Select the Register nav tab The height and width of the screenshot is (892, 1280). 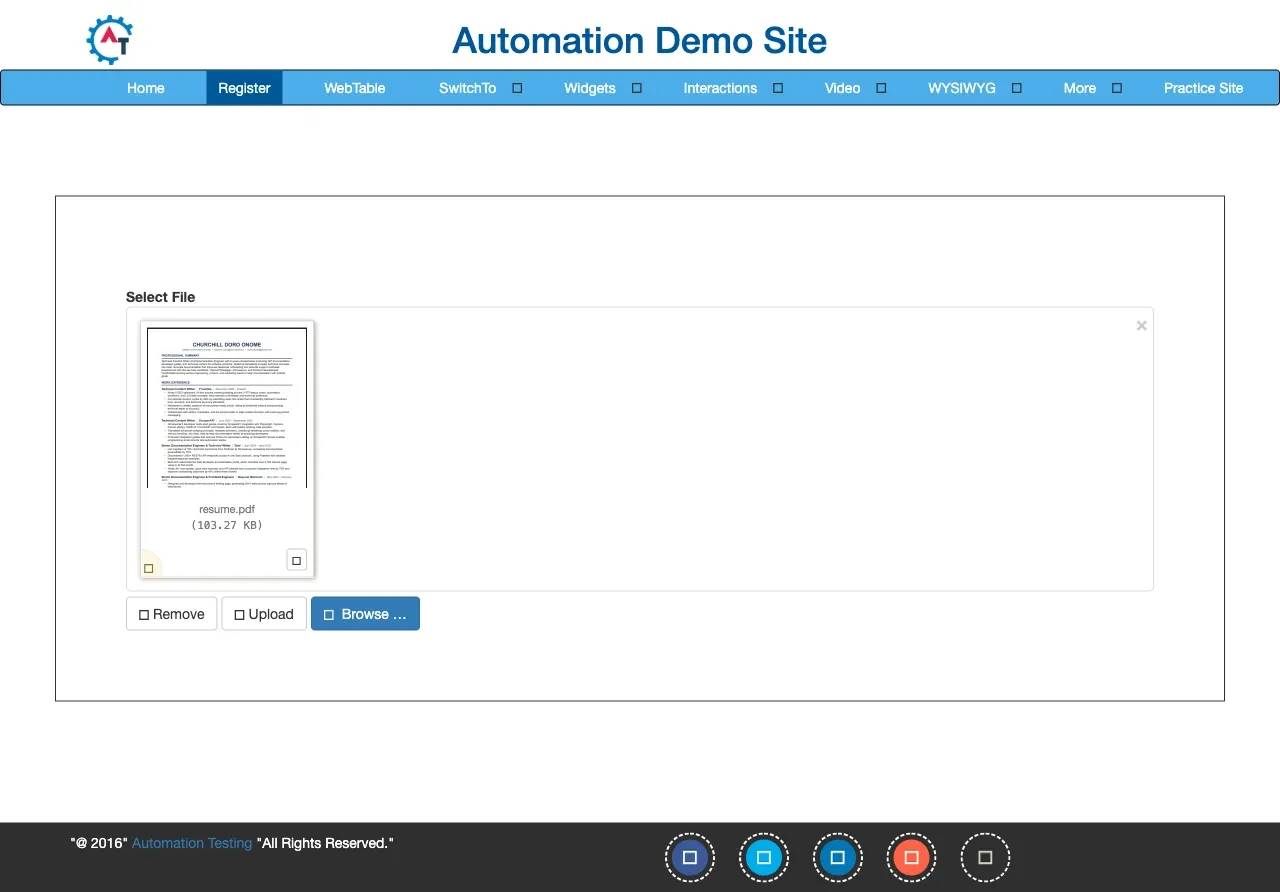tap(244, 88)
